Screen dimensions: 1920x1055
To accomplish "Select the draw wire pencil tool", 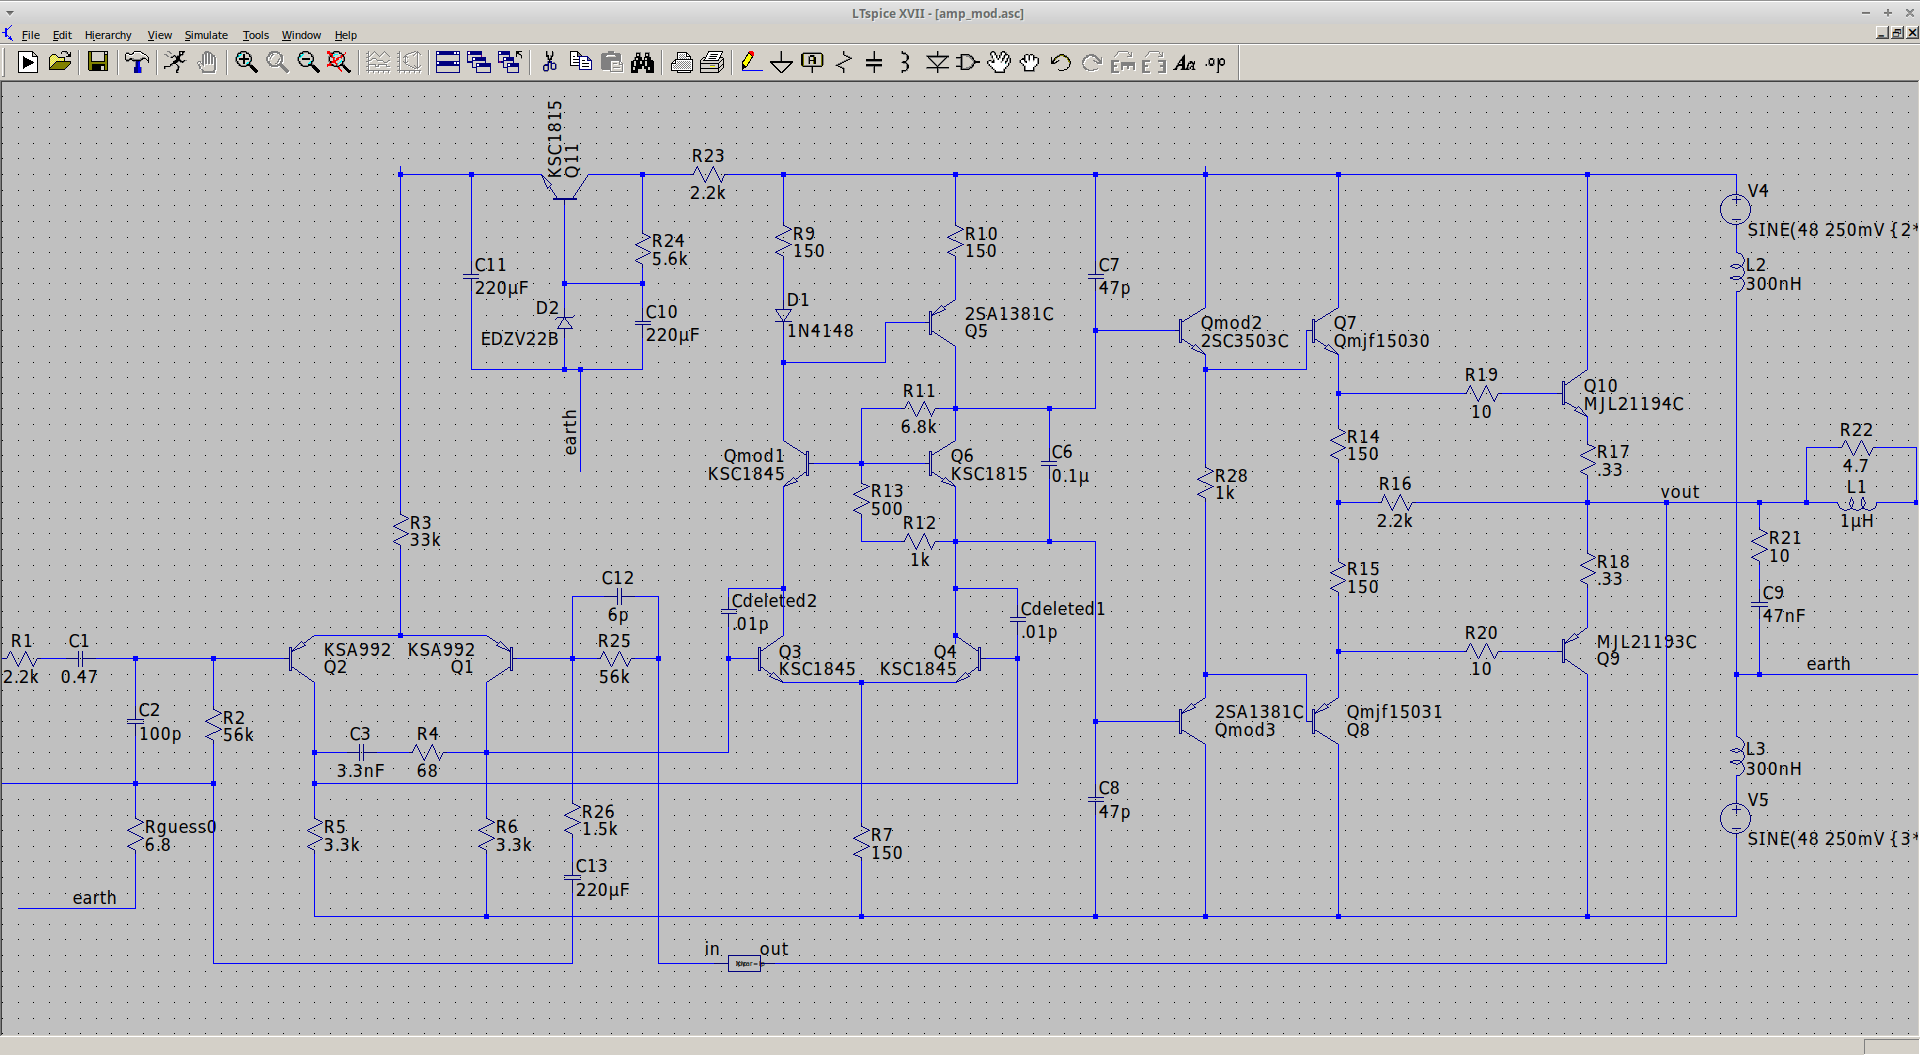I will (x=750, y=63).
